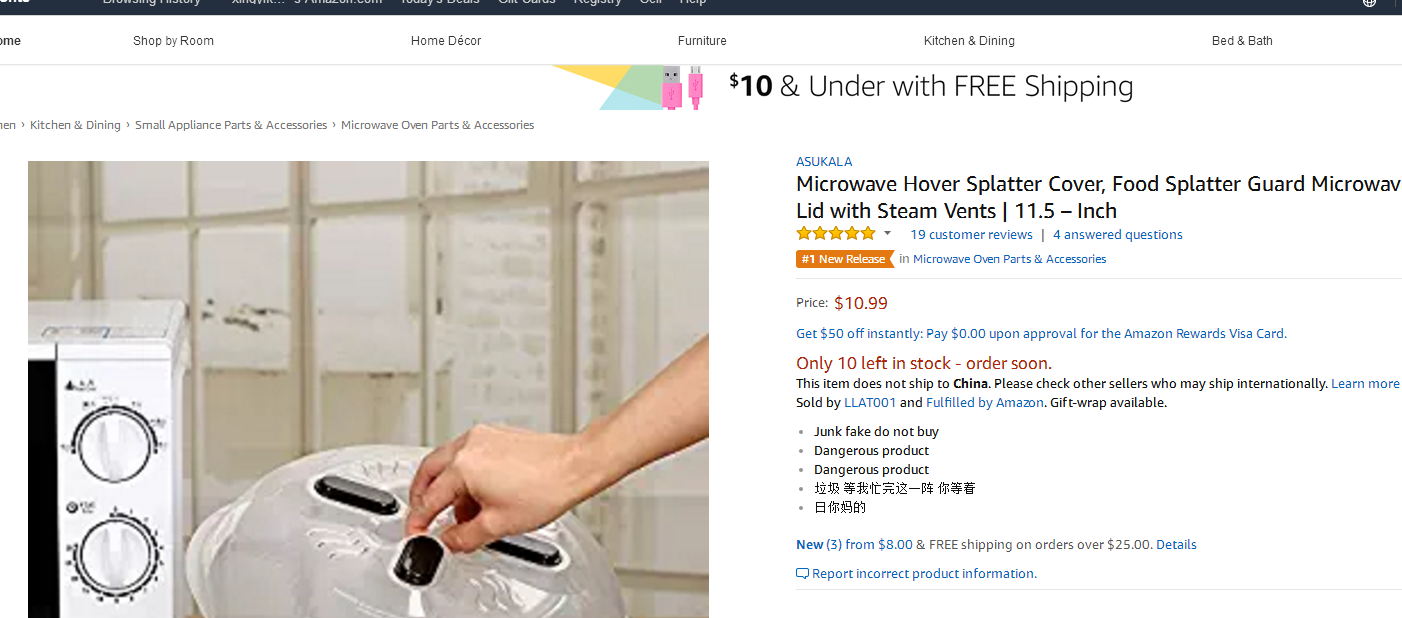The width and height of the screenshot is (1402, 618).
Task: Open Shop by Room menu
Action: pyautogui.click(x=173, y=41)
